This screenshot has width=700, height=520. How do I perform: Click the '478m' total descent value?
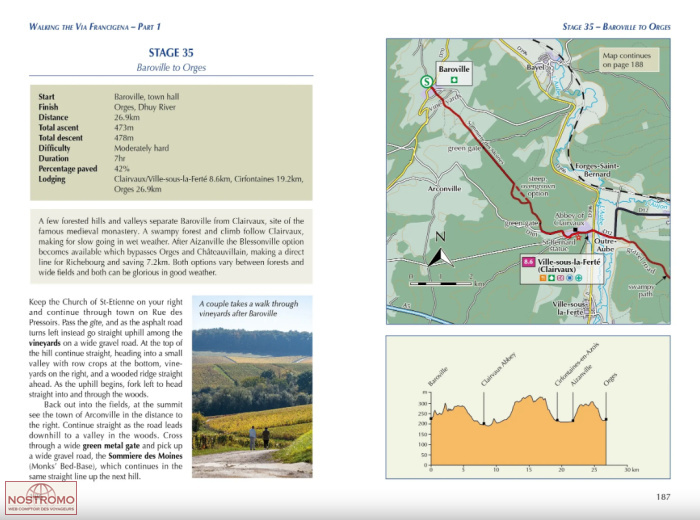[x=124, y=138]
